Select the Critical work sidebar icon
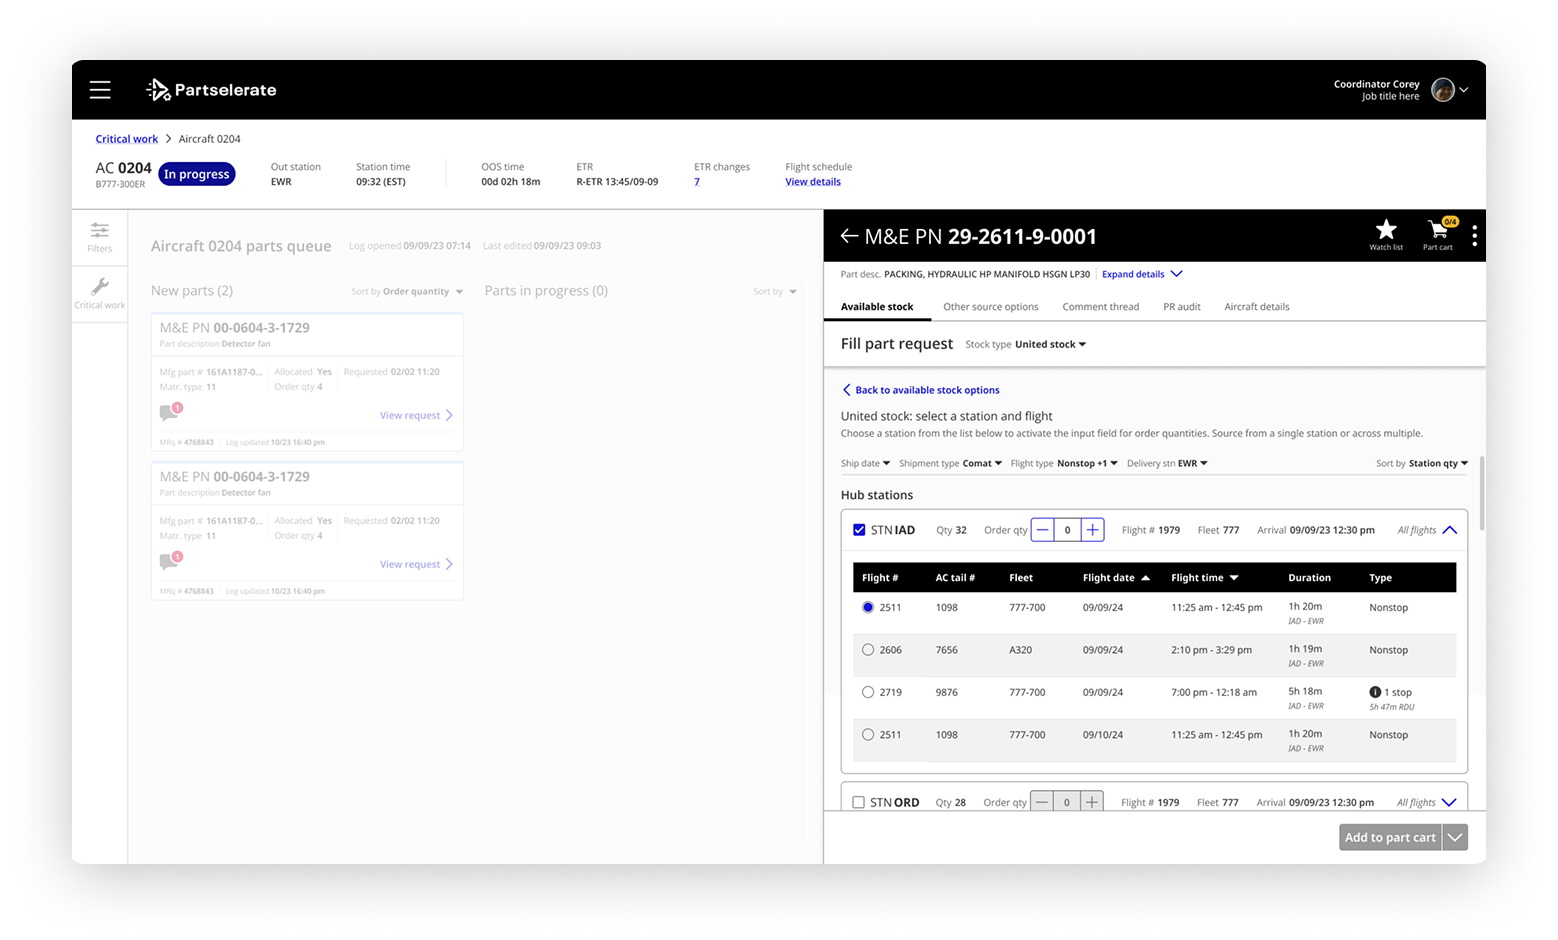 pos(99,292)
